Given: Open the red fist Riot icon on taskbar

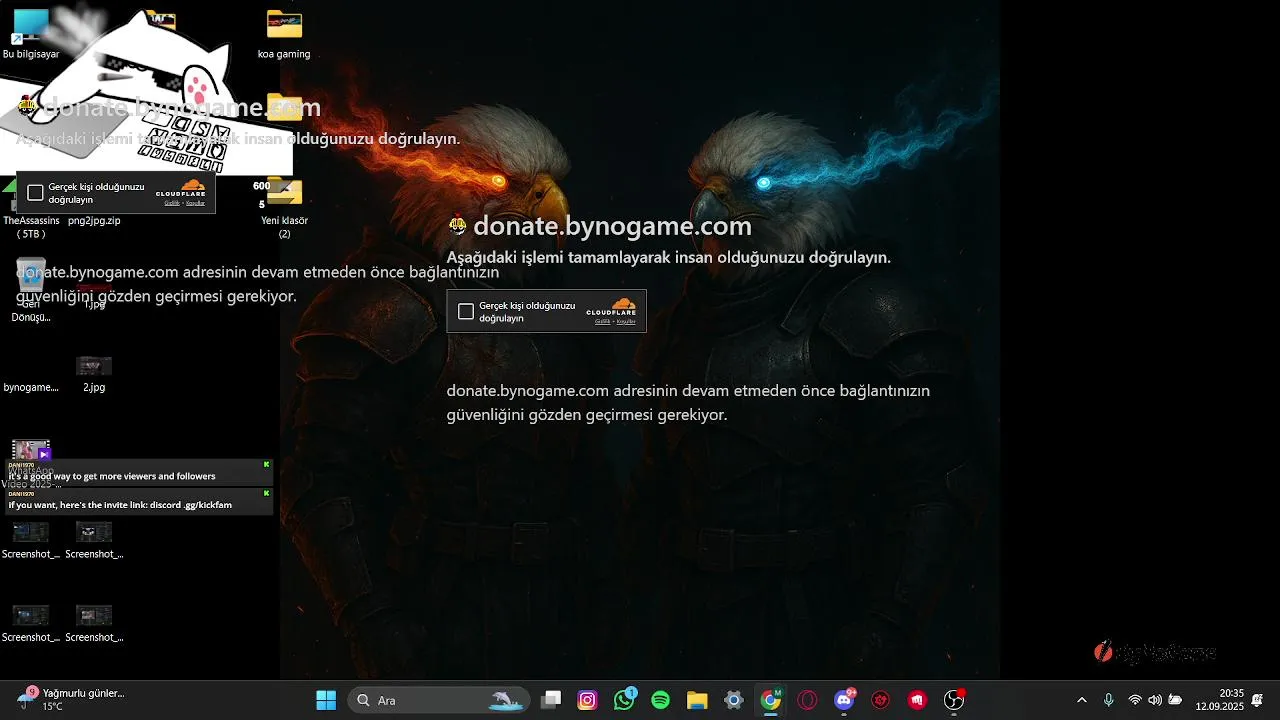Looking at the screenshot, I should 917,700.
